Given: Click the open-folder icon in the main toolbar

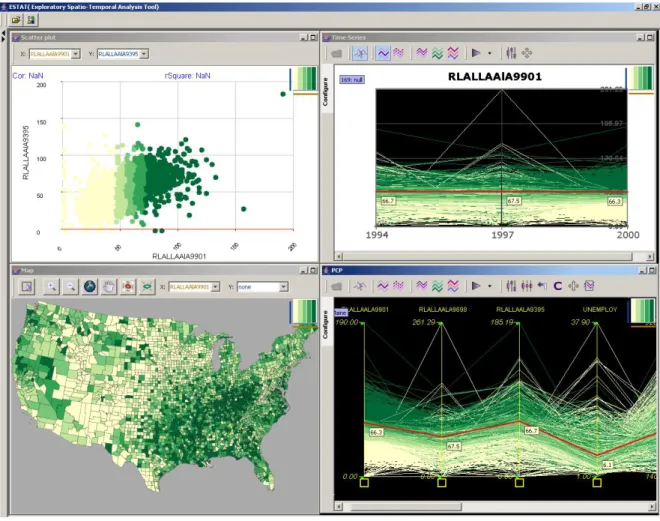Looking at the screenshot, I should point(16,20).
